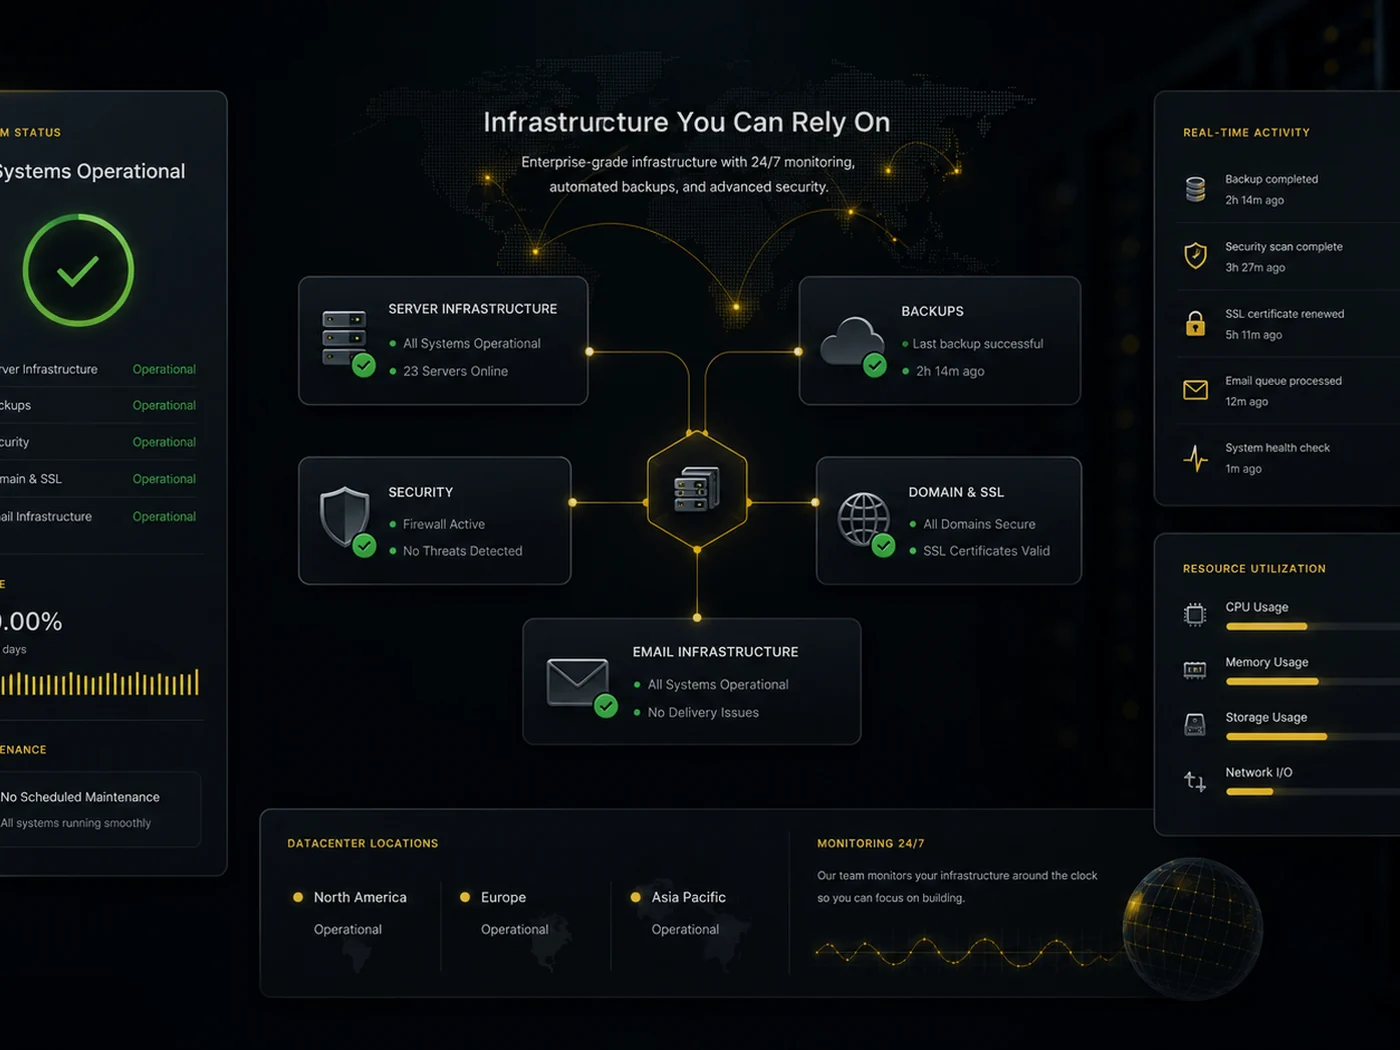The width and height of the screenshot is (1400, 1050).
Task: Click the pulse icon beside System health check
Action: coord(1195,458)
